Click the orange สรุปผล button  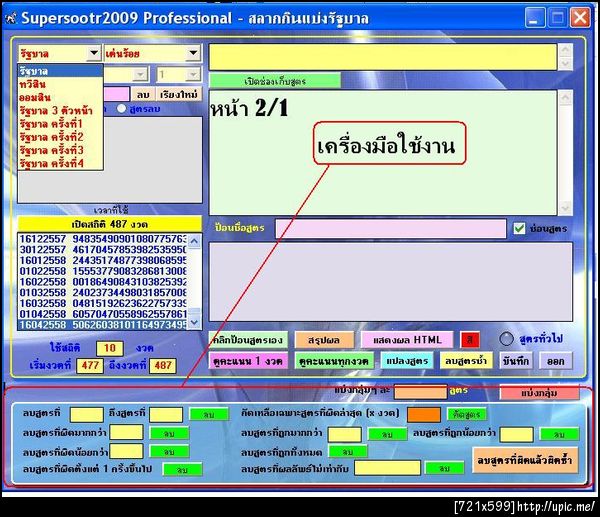click(x=324, y=340)
